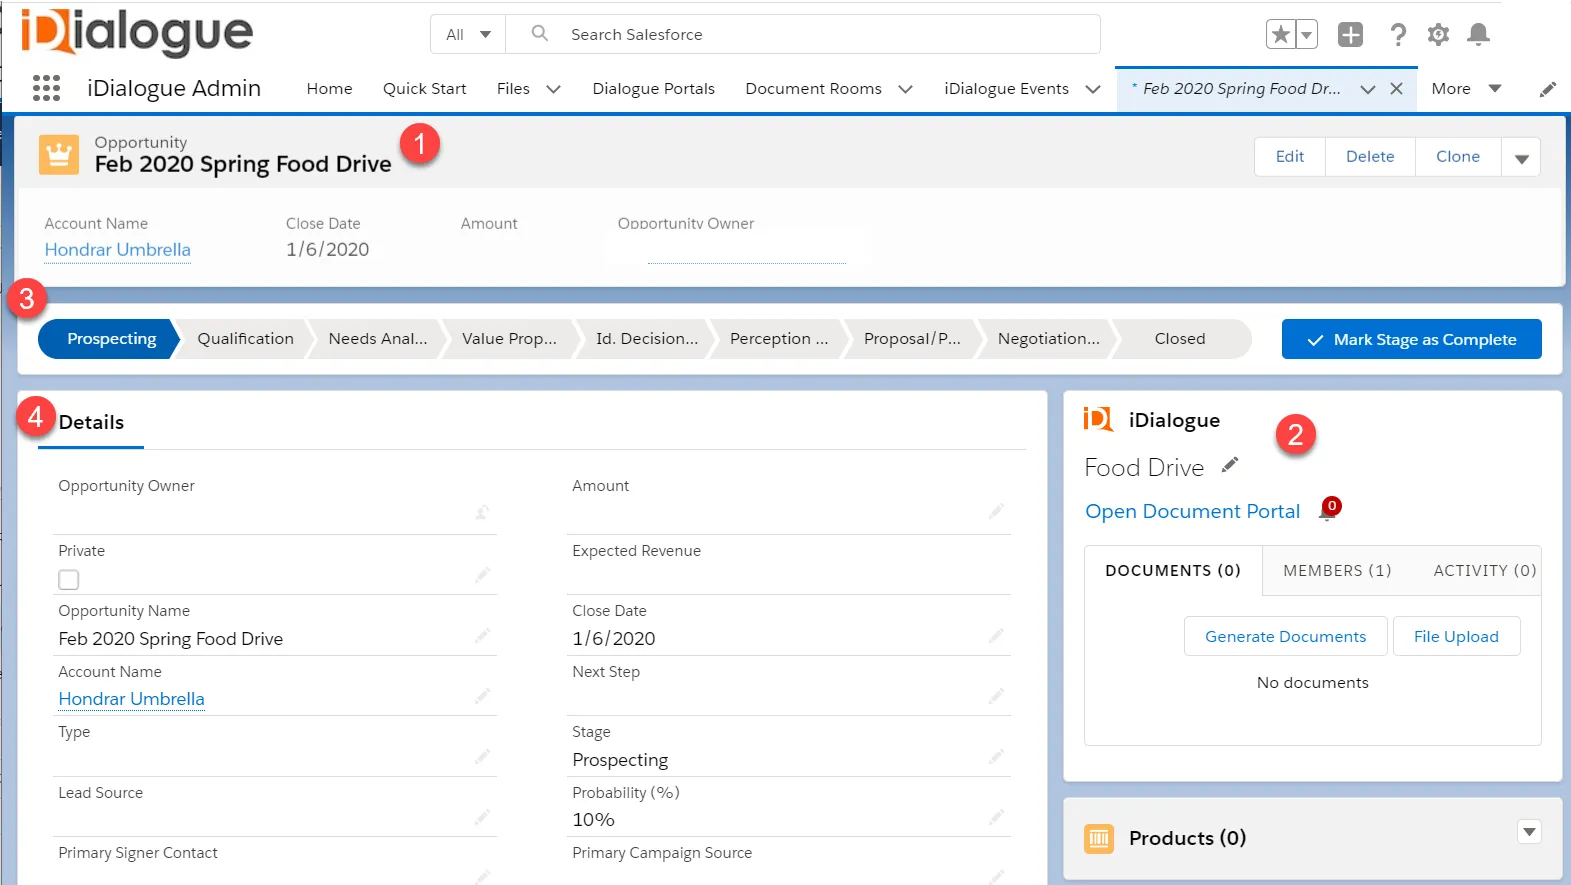
Task: Click the global actions plus icon
Action: [x=1350, y=34]
